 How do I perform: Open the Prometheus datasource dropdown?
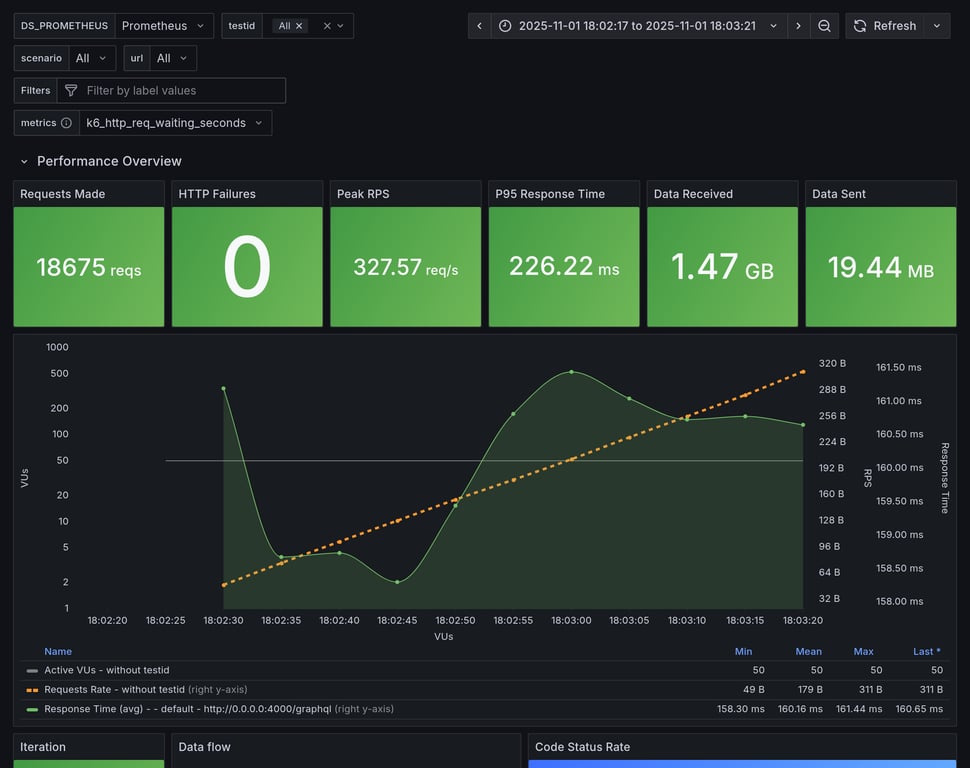[164, 26]
